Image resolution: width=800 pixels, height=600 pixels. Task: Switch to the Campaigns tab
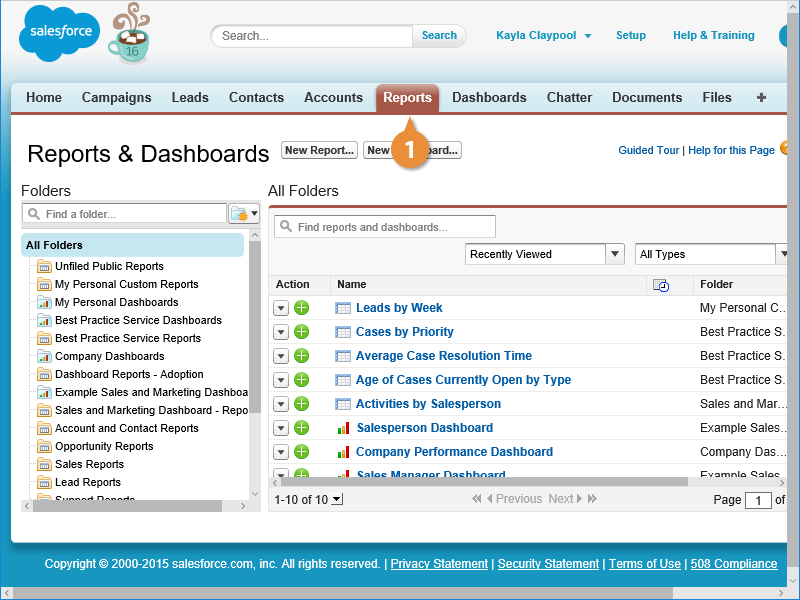pos(116,97)
